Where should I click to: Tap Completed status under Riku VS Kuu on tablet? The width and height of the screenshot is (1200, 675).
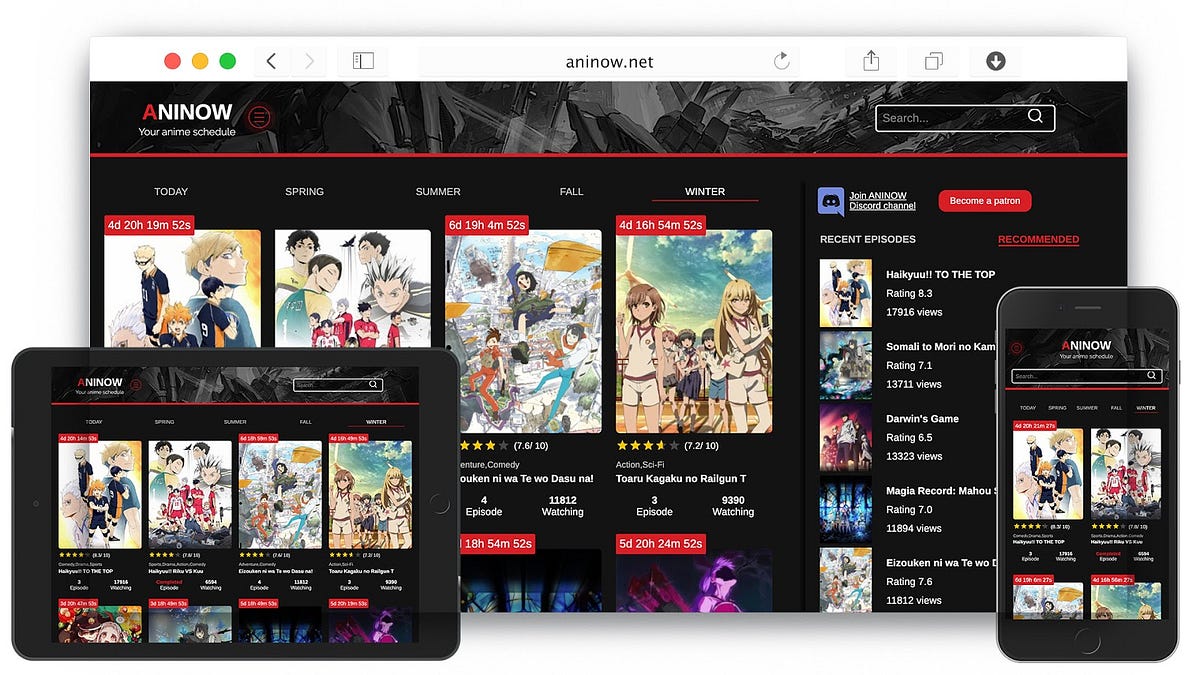click(169, 580)
